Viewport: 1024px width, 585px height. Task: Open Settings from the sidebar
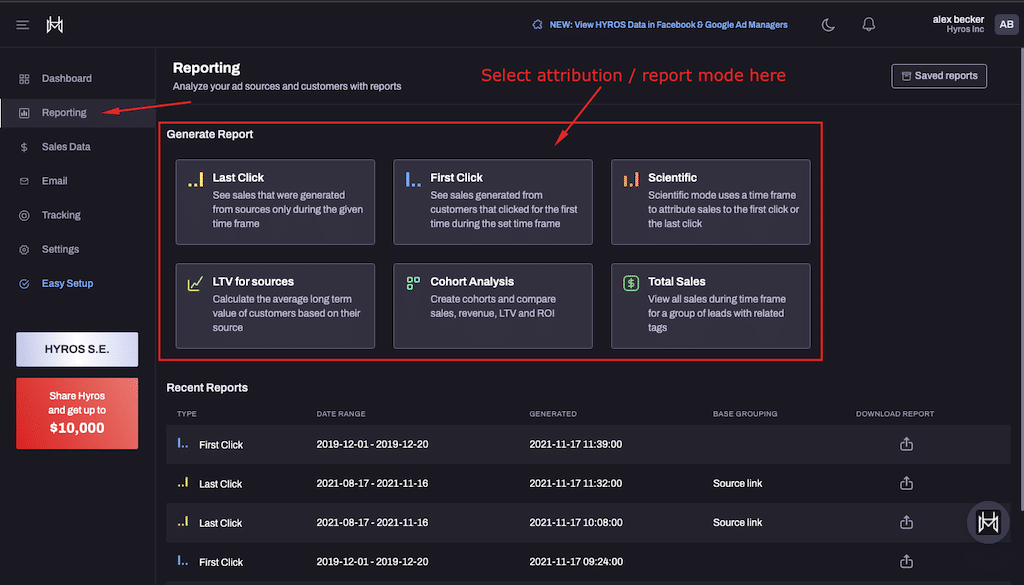tap(60, 249)
